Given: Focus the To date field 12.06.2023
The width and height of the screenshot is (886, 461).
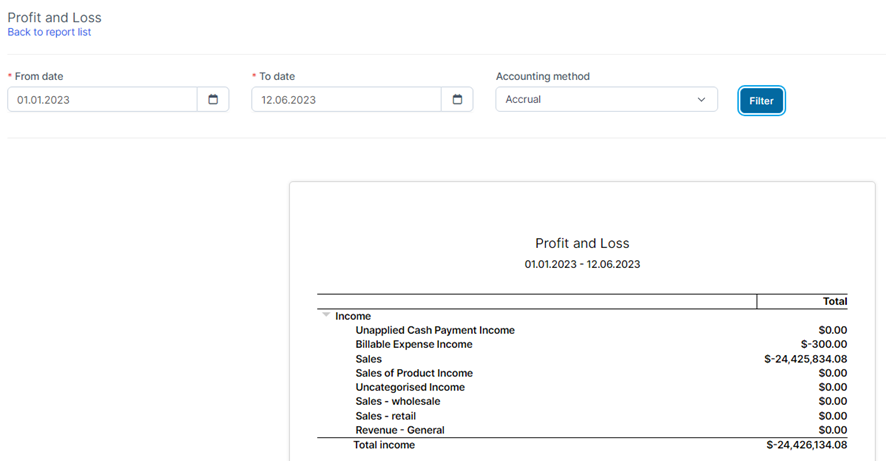Looking at the screenshot, I should tap(346, 99).
